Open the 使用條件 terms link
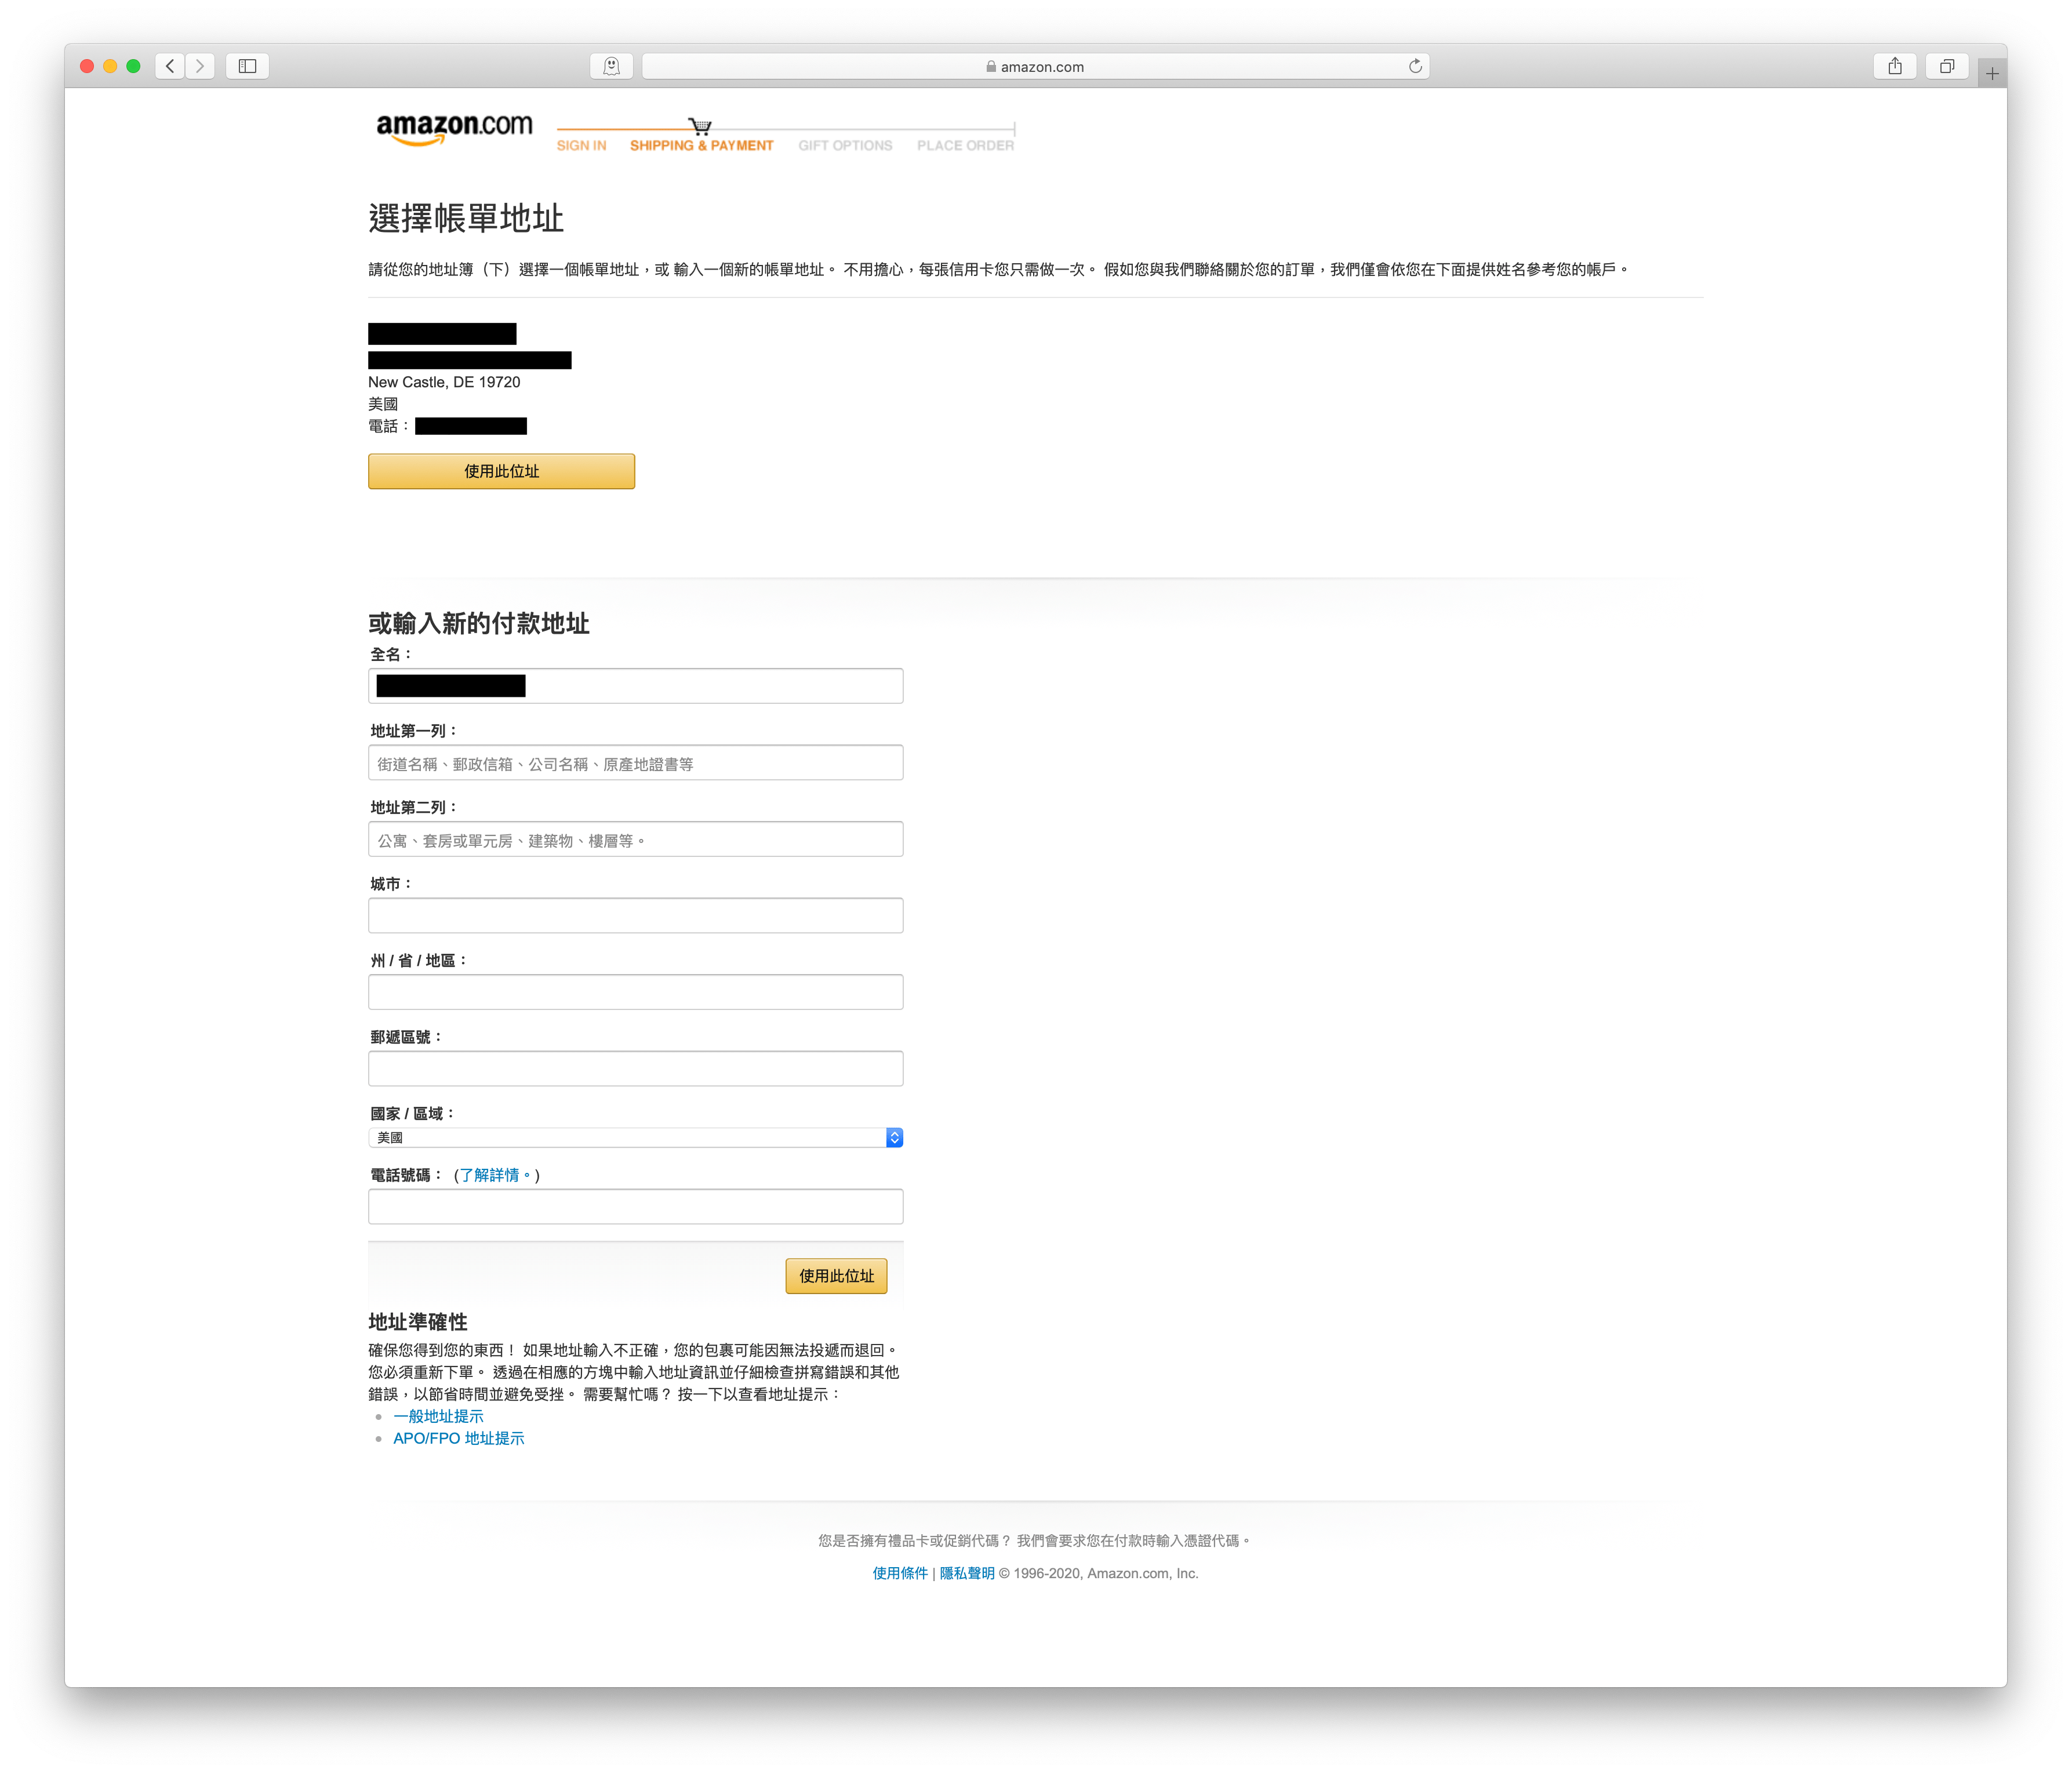 tap(900, 1573)
